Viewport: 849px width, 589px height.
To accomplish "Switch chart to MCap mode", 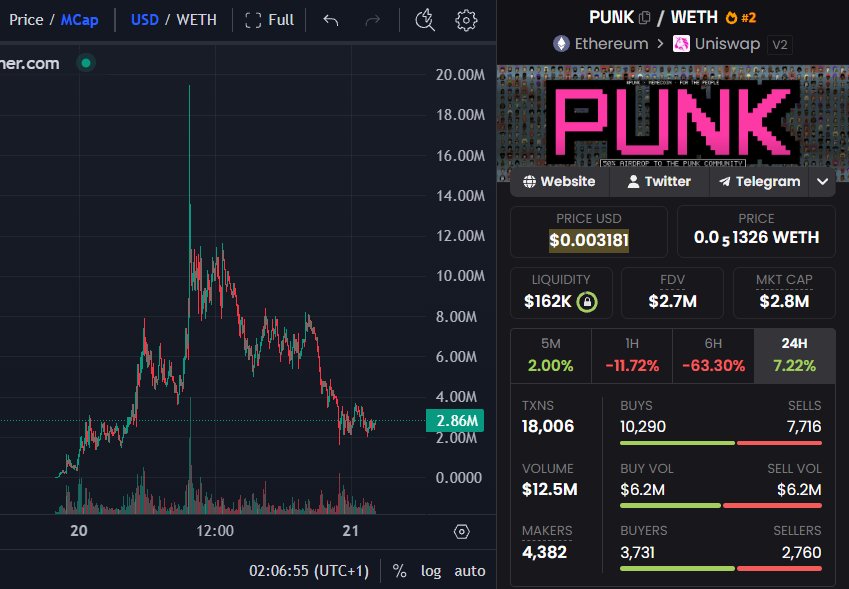I will click(80, 20).
